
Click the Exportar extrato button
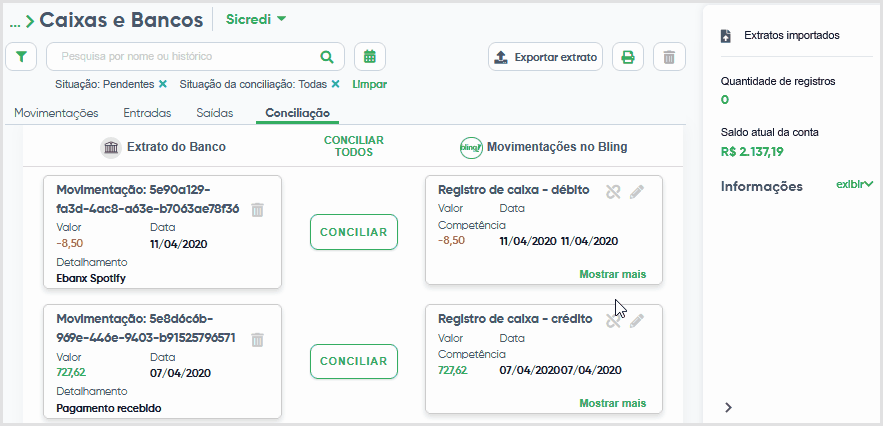point(546,56)
